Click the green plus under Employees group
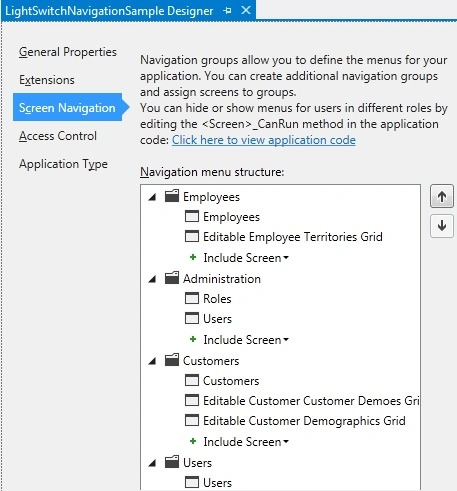The height and width of the screenshot is (491, 457). point(193,257)
